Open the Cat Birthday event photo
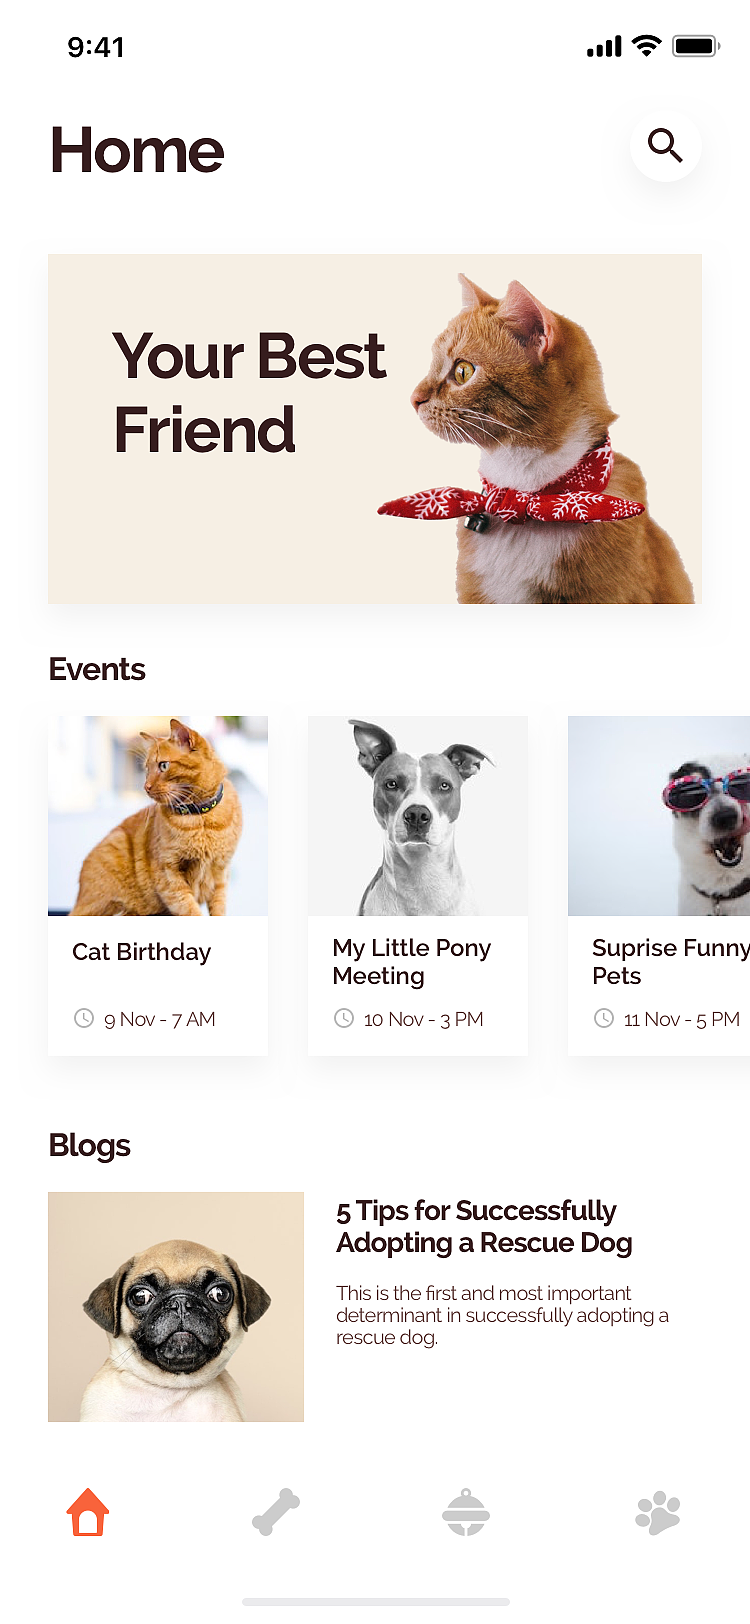Screen dimensions: 750x1624 pyautogui.click(x=158, y=815)
